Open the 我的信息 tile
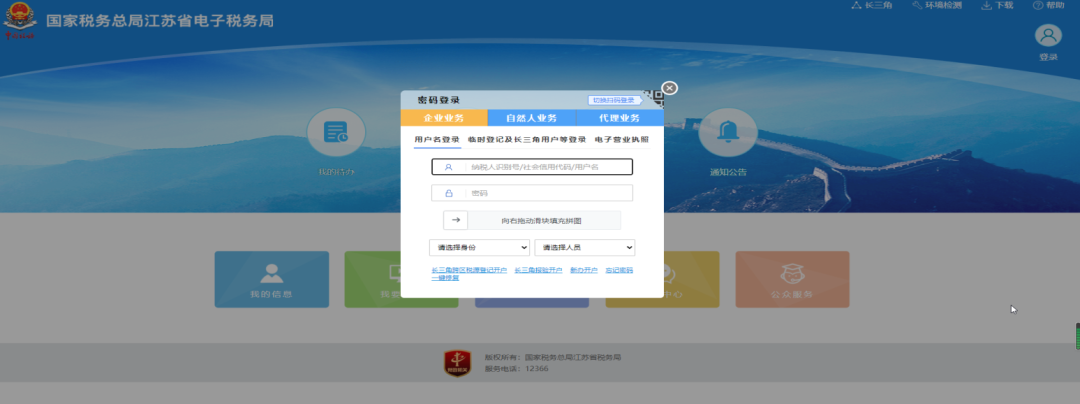Viewport: 1080px width, 404px height. point(271,279)
